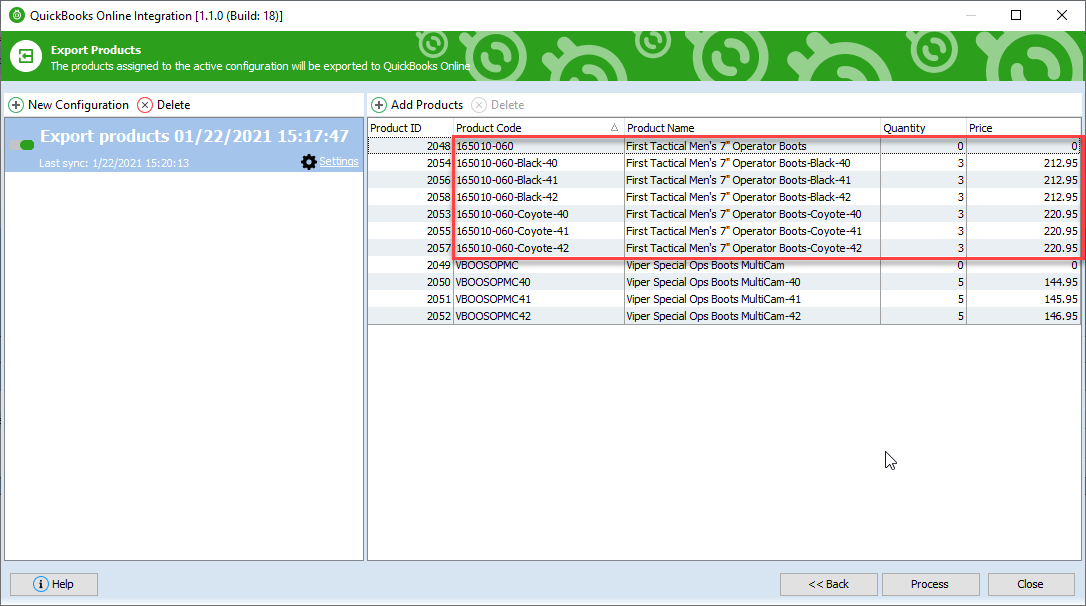Click name Viper Special Ops Boots MultiCam-40

(713, 282)
